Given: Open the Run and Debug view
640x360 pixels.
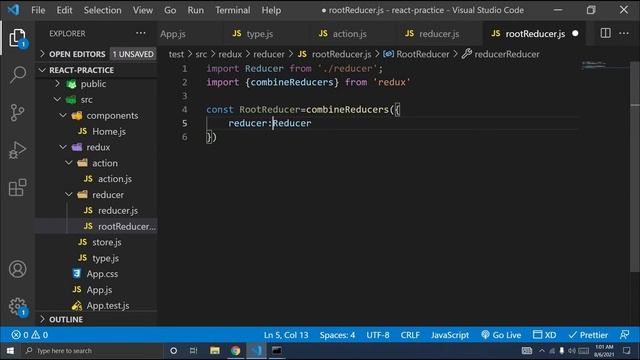Looking at the screenshot, I should pyautogui.click(x=17, y=150).
